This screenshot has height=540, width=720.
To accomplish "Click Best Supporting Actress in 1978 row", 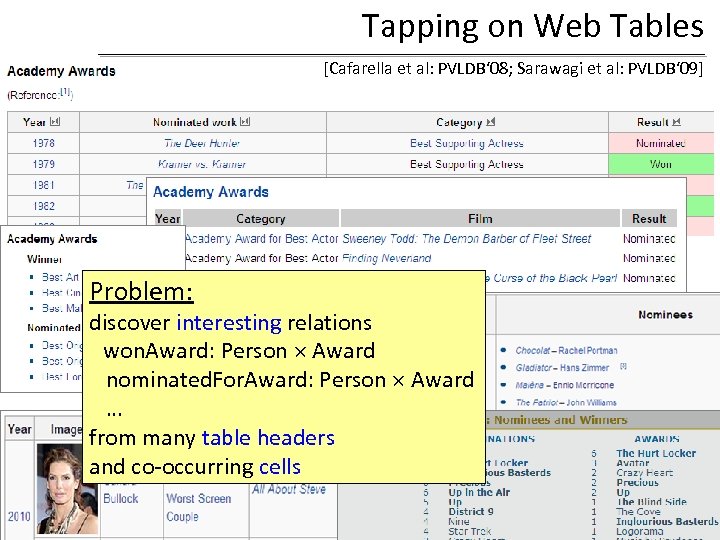I will point(467,143).
